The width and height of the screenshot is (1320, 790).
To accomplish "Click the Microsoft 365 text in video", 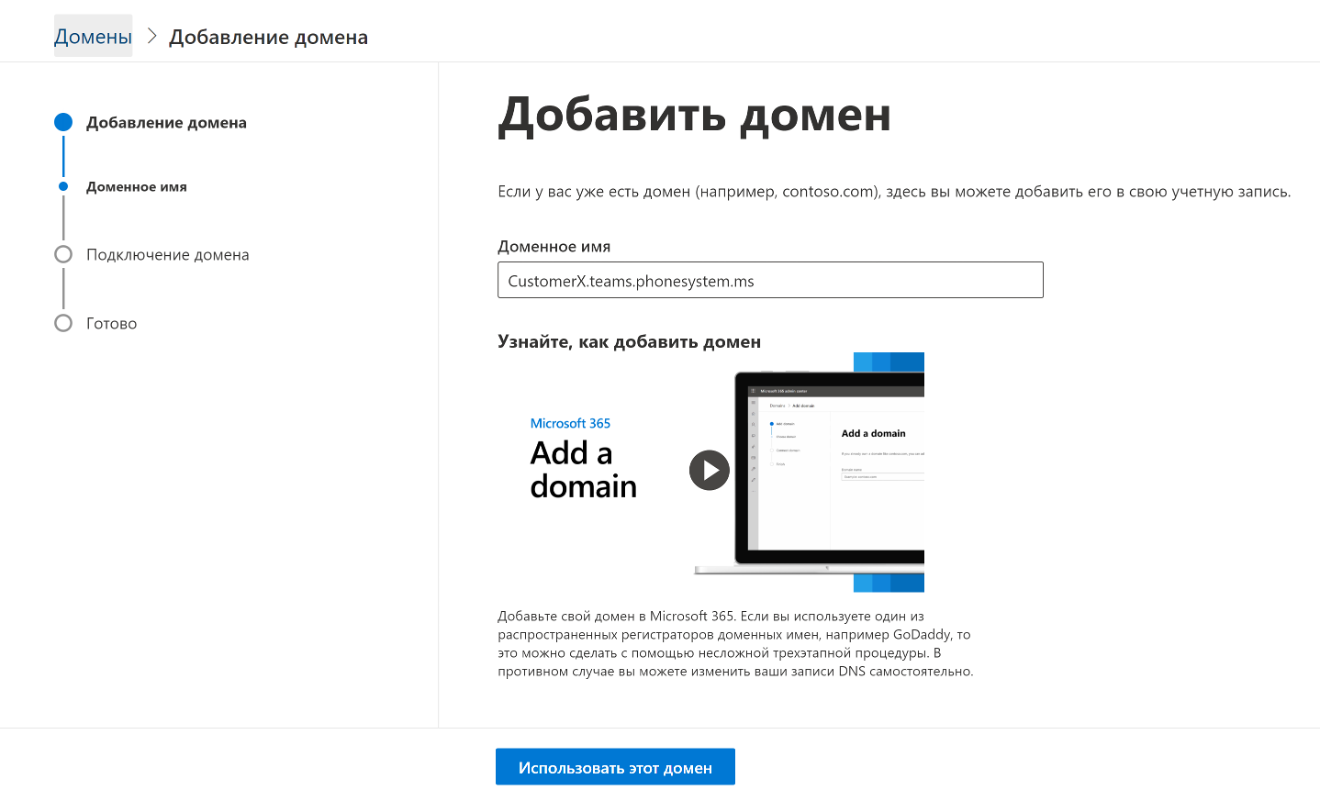I will click(x=570, y=424).
